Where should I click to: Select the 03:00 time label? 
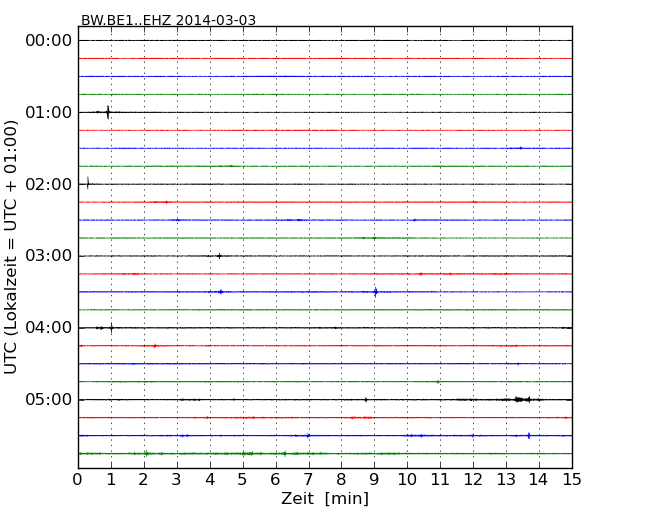(x=49, y=256)
